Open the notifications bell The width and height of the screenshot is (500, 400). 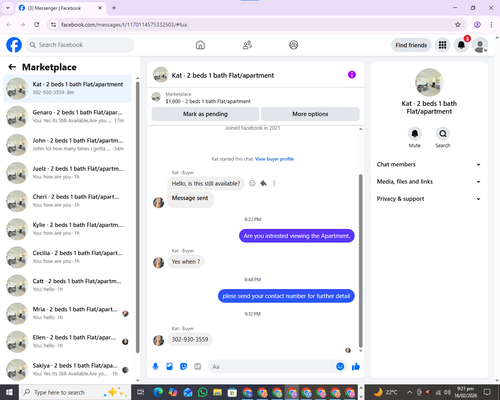tap(461, 45)
